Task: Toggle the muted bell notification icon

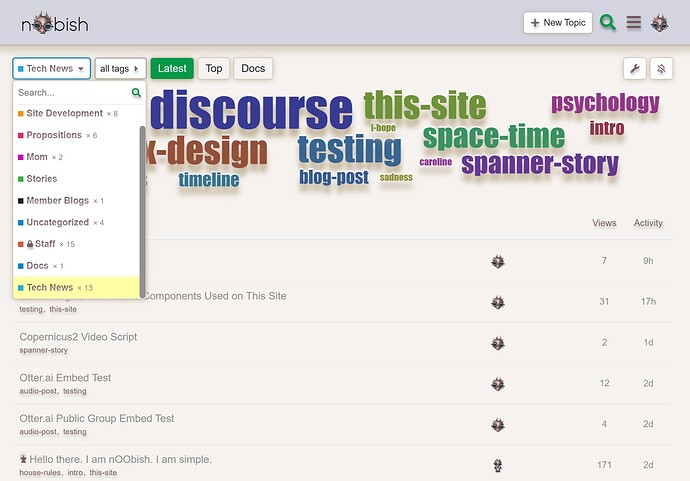Action: [x=661, y=69]
